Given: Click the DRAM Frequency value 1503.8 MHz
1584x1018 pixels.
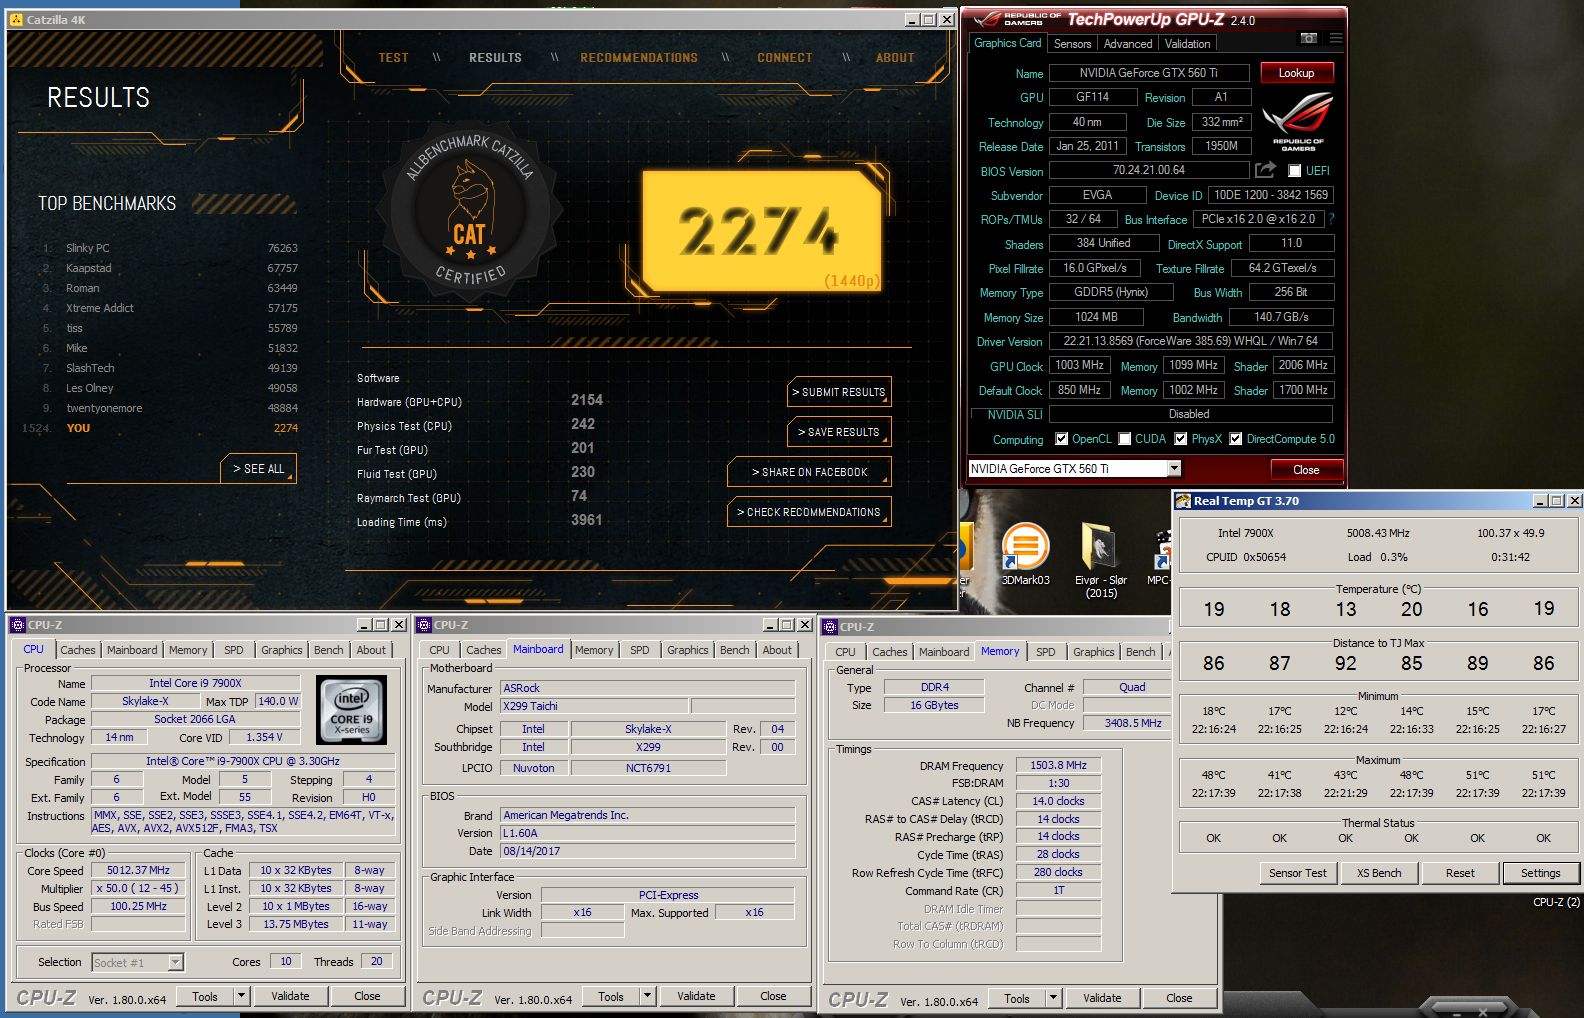Looking at the screenshot, I should [1058, 765].
